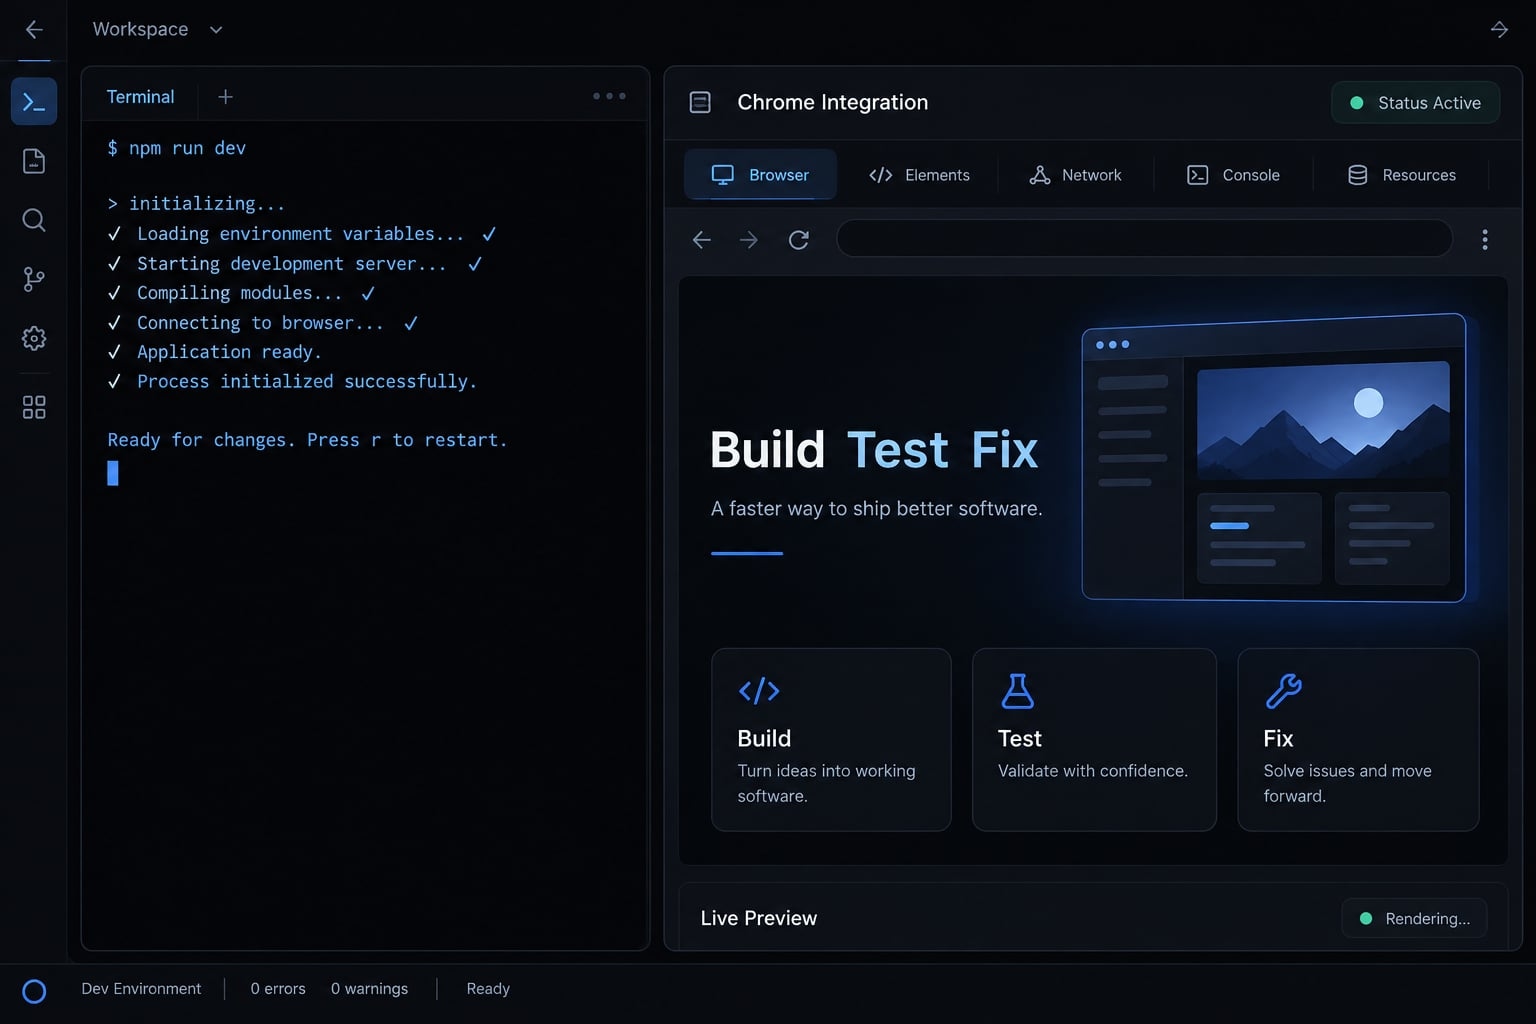
Task: Click "Dev Environment" in the status bar
Action: 141,989
